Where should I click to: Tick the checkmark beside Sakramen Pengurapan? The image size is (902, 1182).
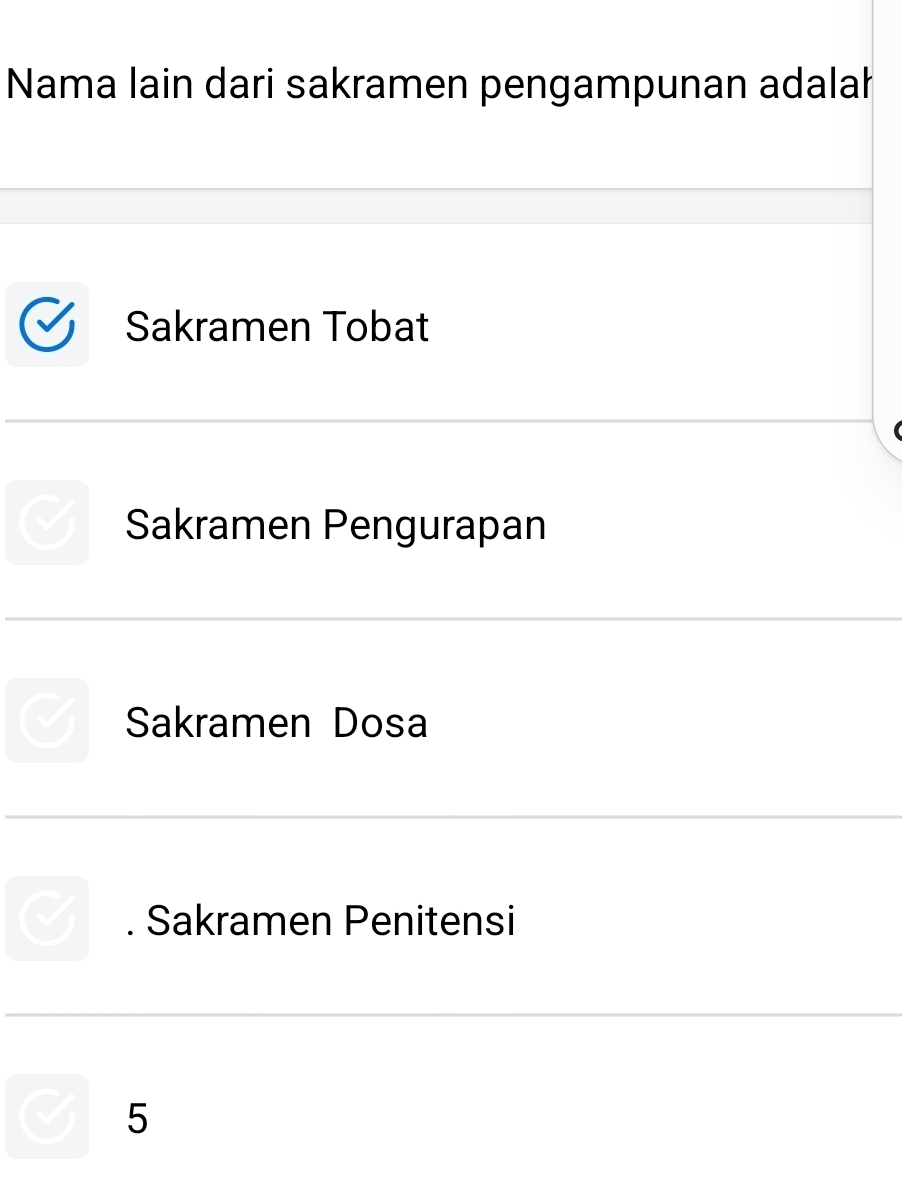[47, 523]
